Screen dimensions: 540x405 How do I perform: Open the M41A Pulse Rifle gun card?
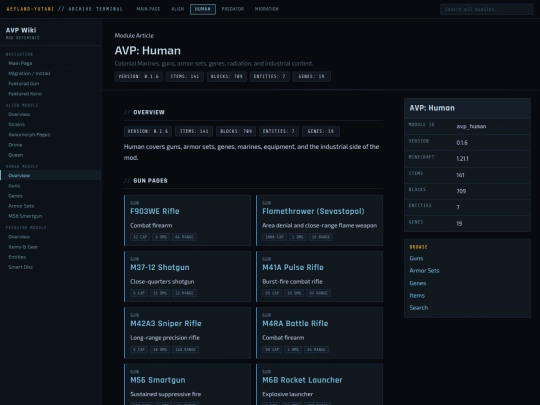(x=319, y=277)
